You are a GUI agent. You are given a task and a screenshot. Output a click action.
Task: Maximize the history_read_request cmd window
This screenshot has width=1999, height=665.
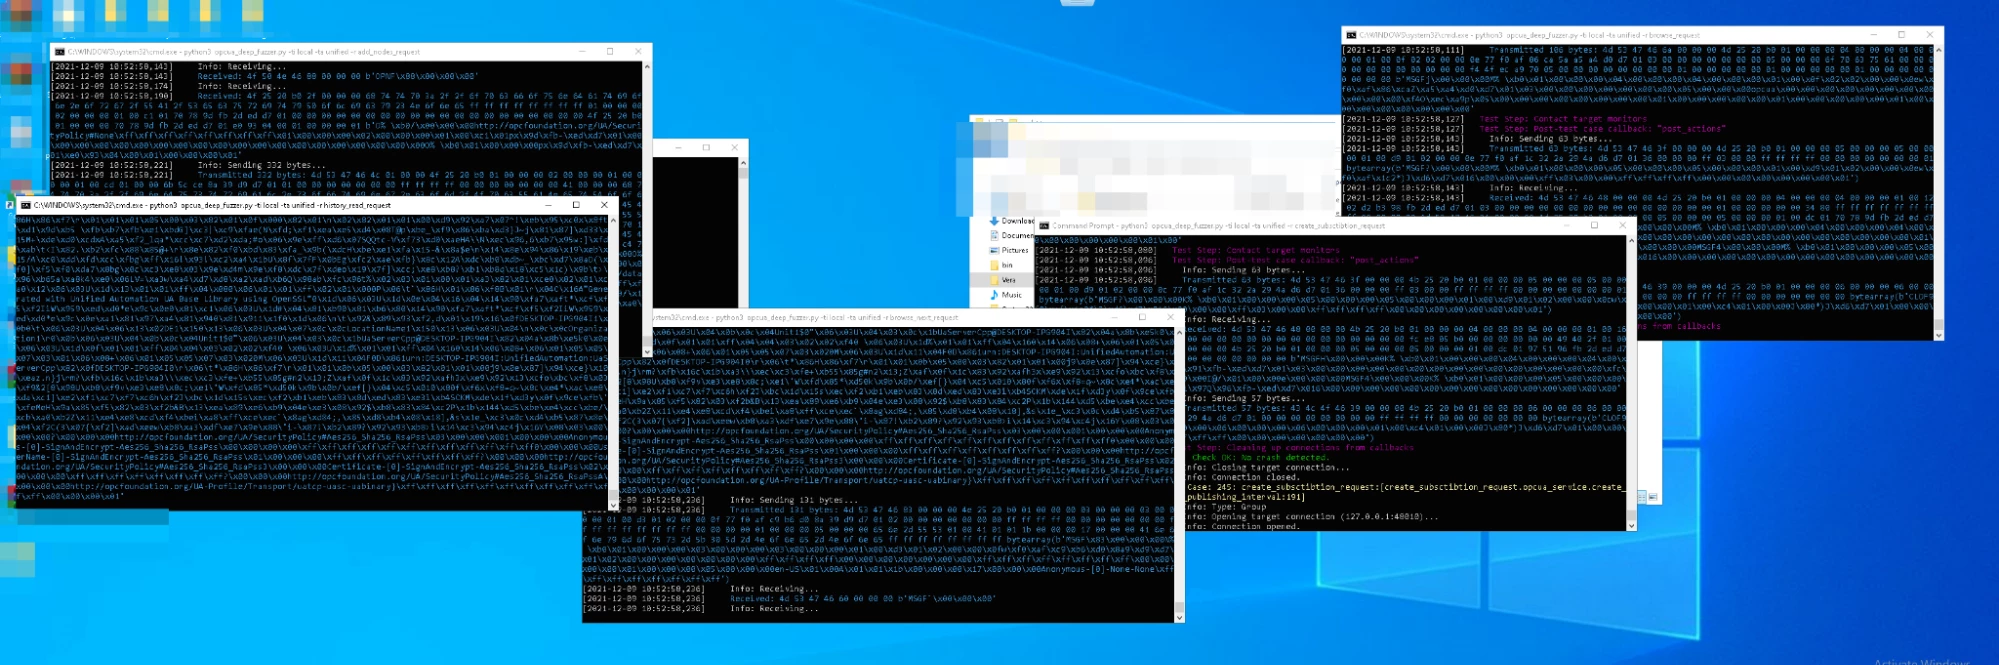click(x=576, y=205)
